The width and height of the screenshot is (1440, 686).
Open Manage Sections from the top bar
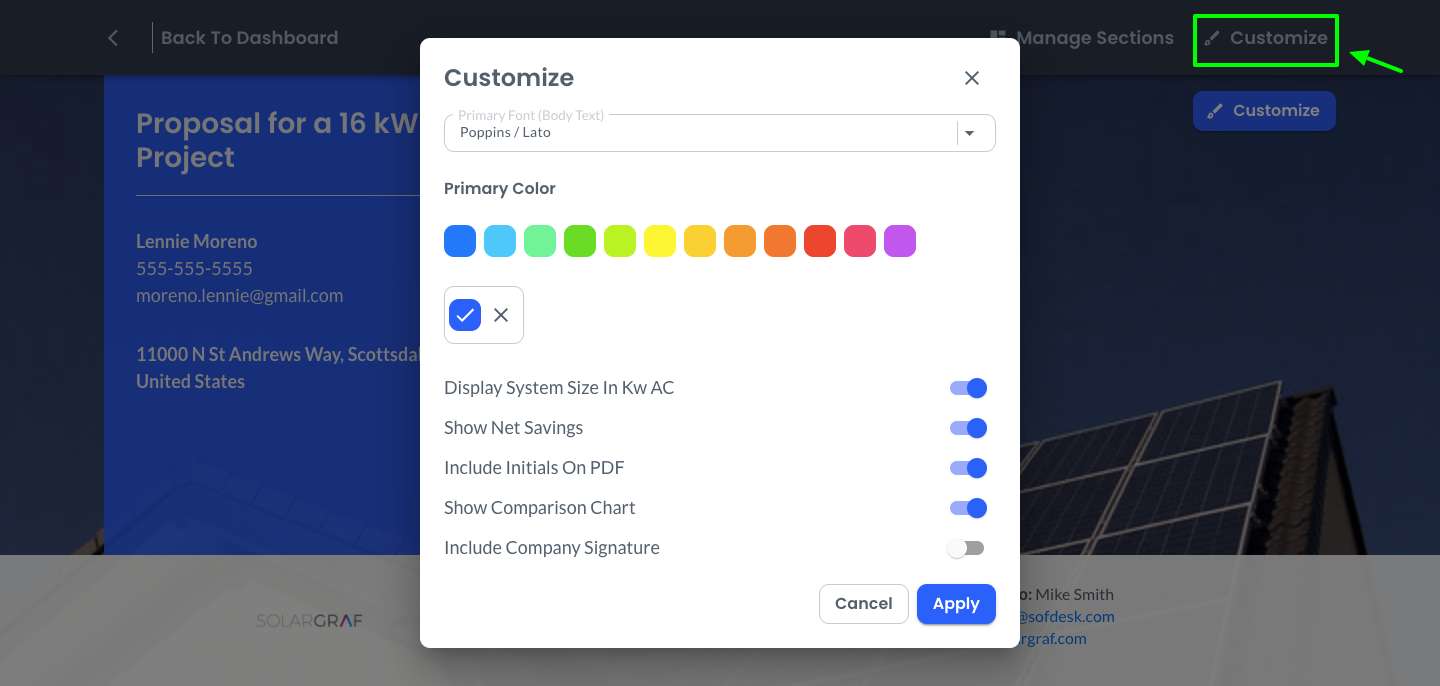1081,37
